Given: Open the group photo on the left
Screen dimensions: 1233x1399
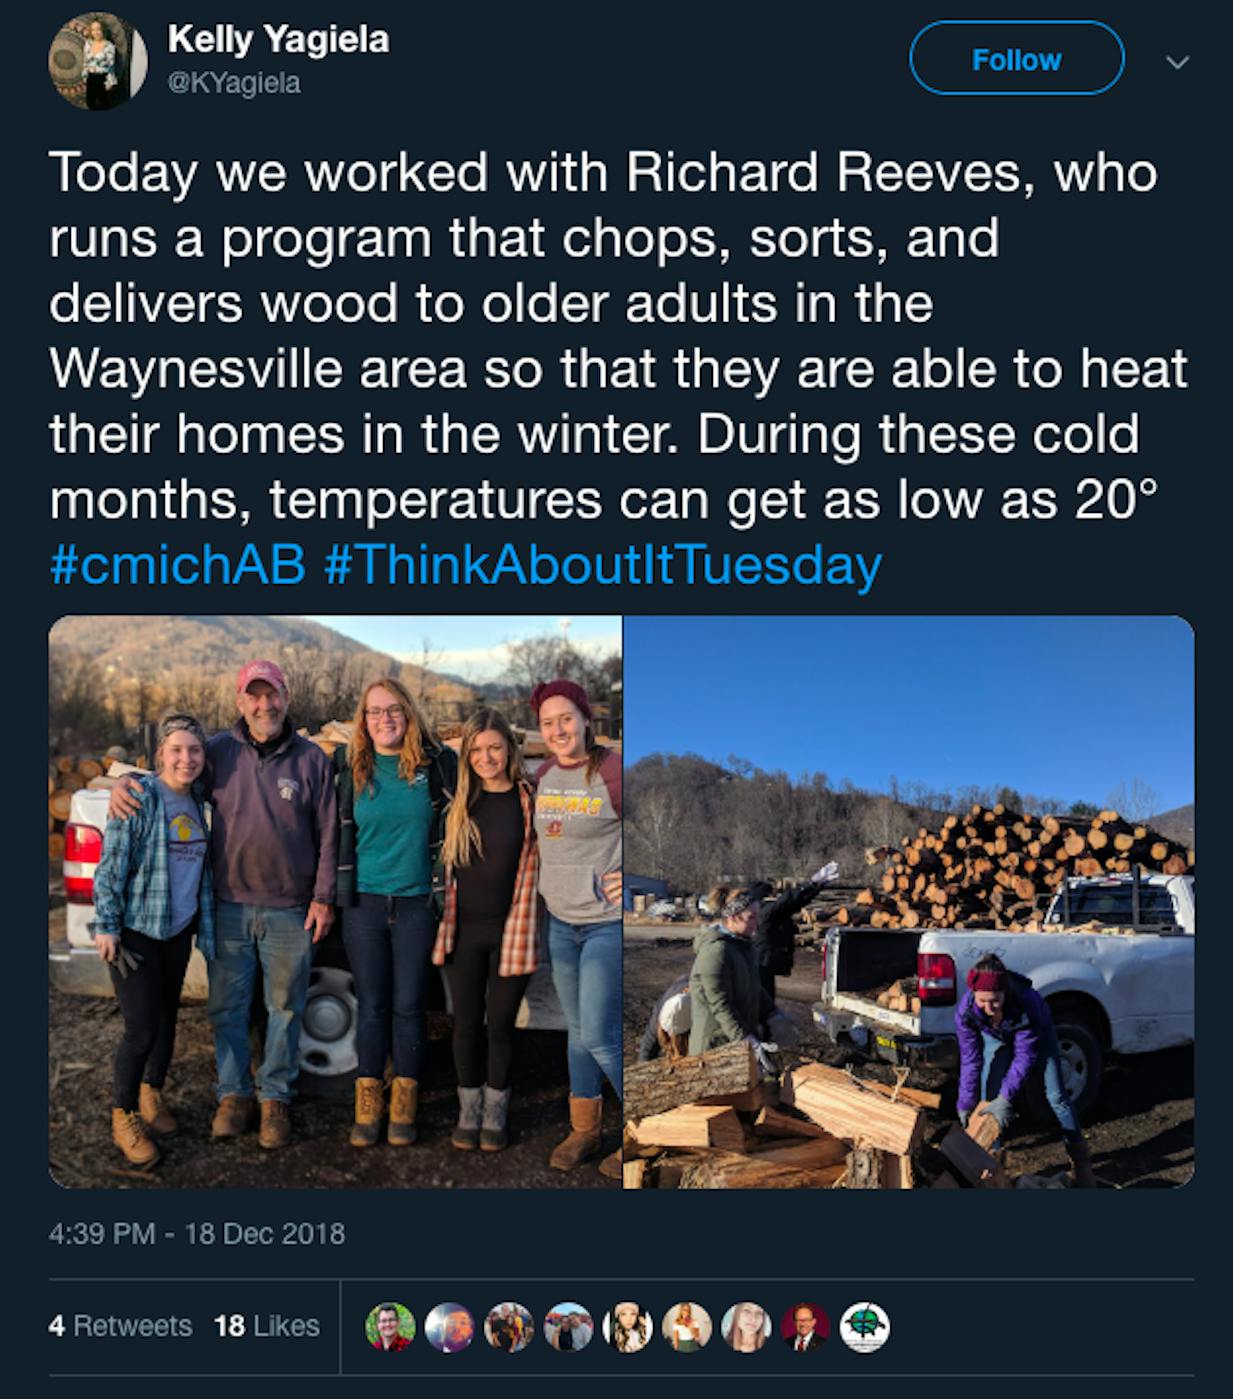Looking at the screenshot, I should point(335,901).
